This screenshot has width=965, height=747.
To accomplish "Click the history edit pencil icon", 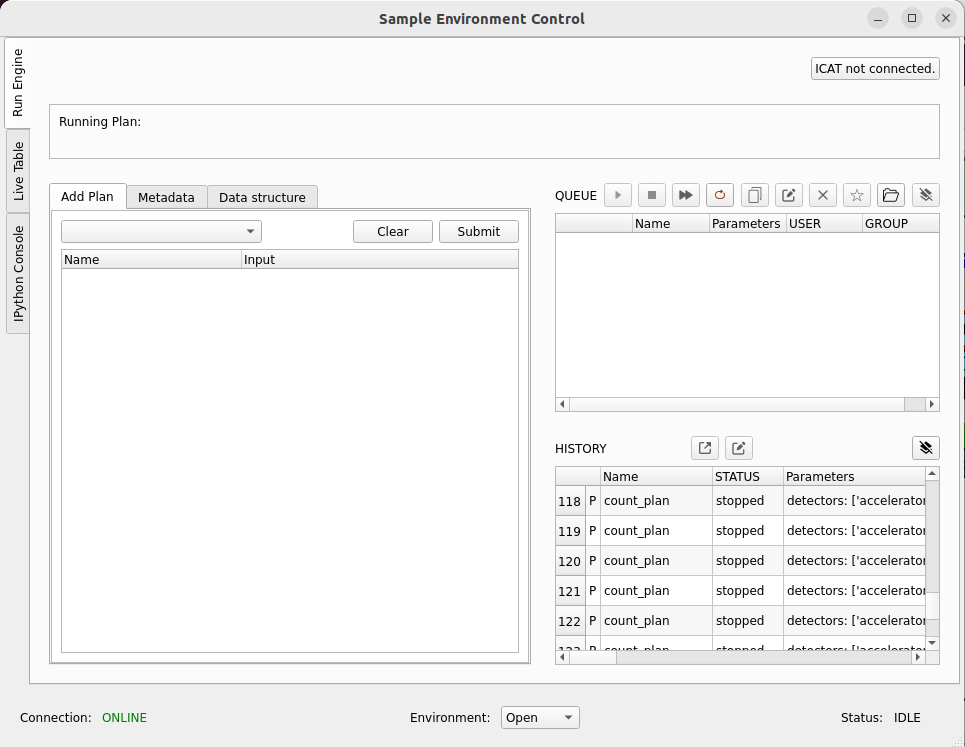I will click(739, 448).
